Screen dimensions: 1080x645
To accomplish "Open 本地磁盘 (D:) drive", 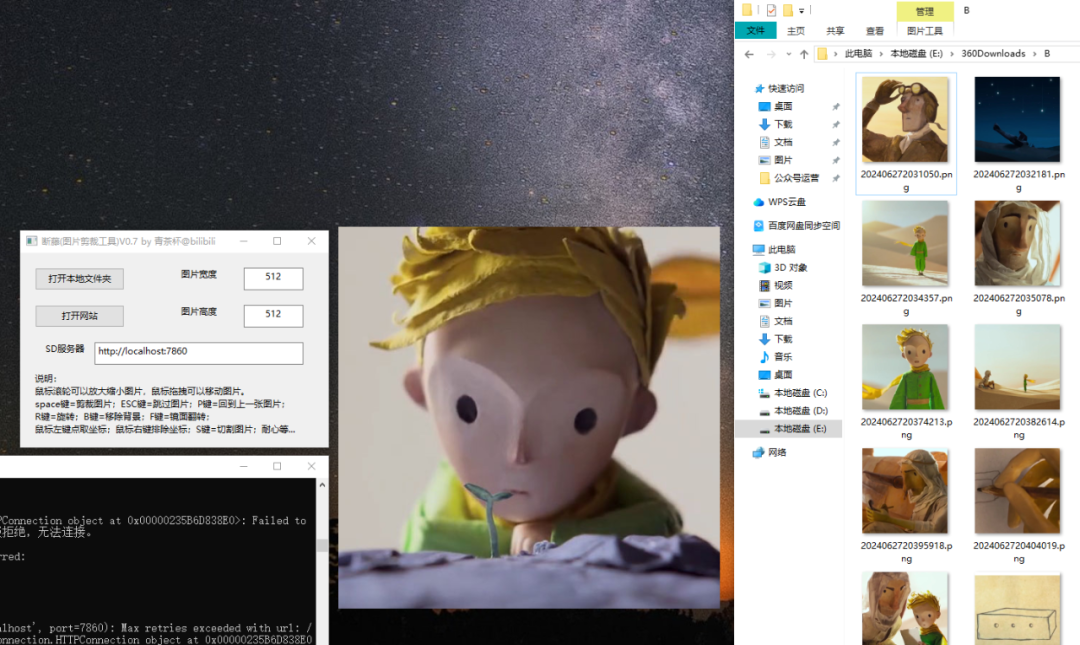I will click(800, 411).
